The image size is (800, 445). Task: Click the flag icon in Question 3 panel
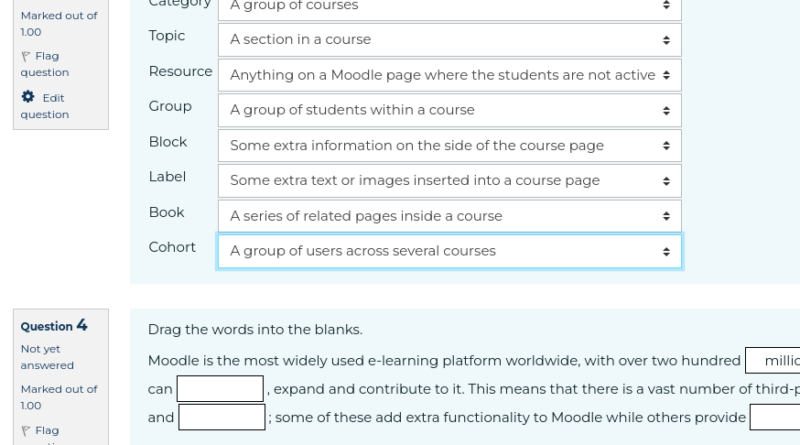(x=26, y=56)
